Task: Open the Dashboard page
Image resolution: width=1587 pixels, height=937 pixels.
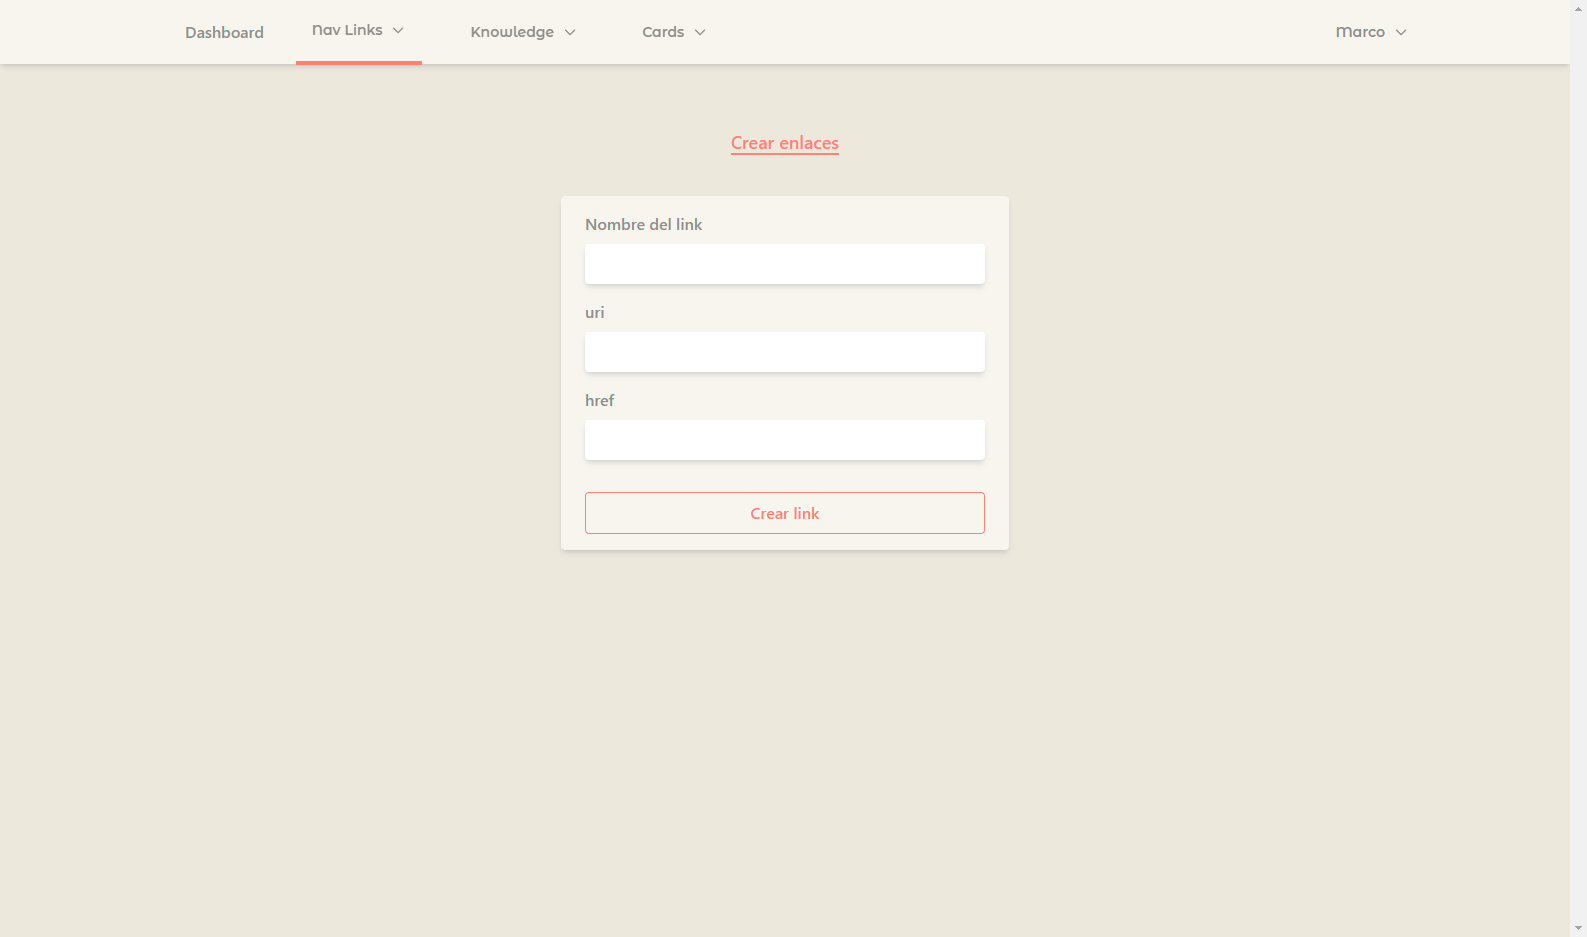Action: click(x=224, y=32)
